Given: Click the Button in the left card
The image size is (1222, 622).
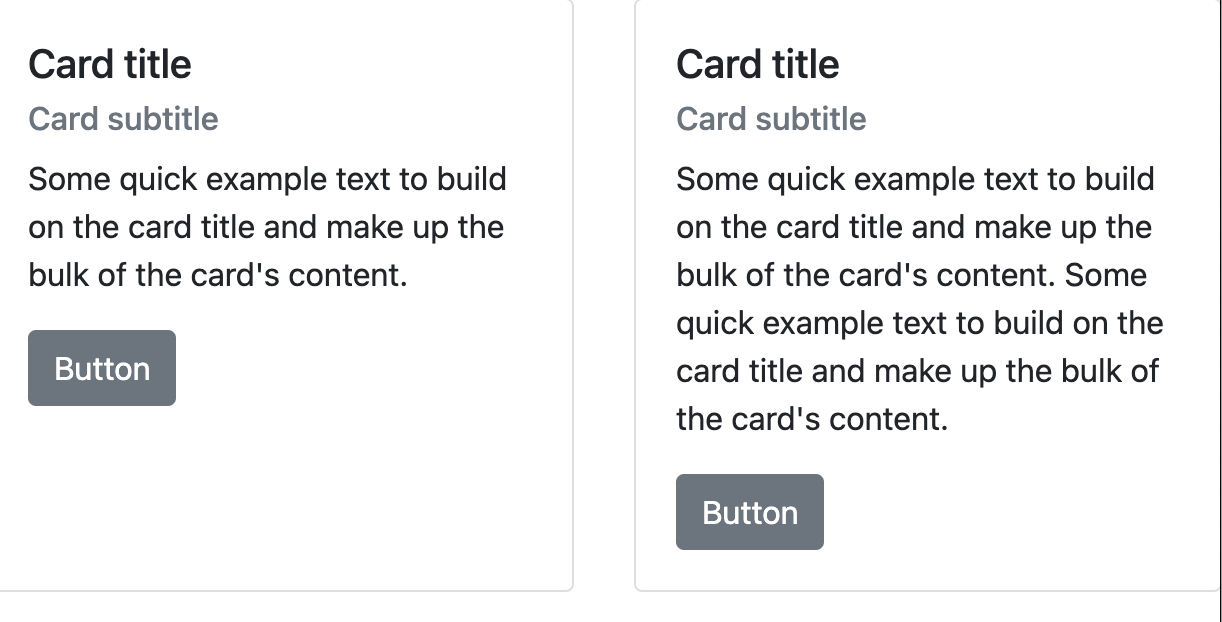Looking at the screenshot, I should 101,368.
